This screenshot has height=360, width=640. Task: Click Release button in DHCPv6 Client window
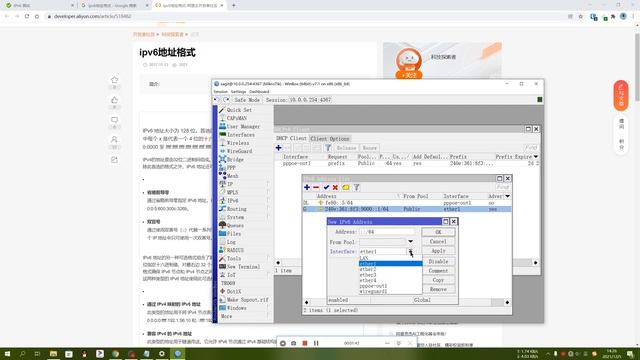click(346, 148)
